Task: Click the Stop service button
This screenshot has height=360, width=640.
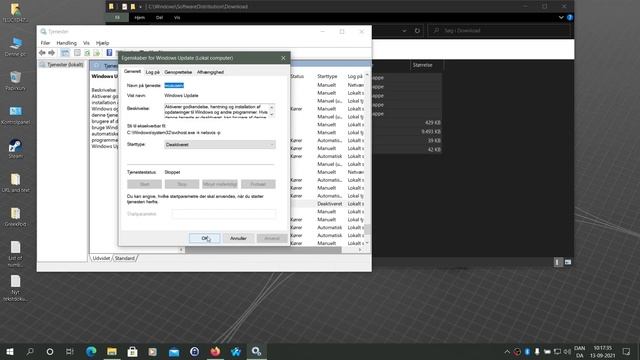Action: (182, 184)
